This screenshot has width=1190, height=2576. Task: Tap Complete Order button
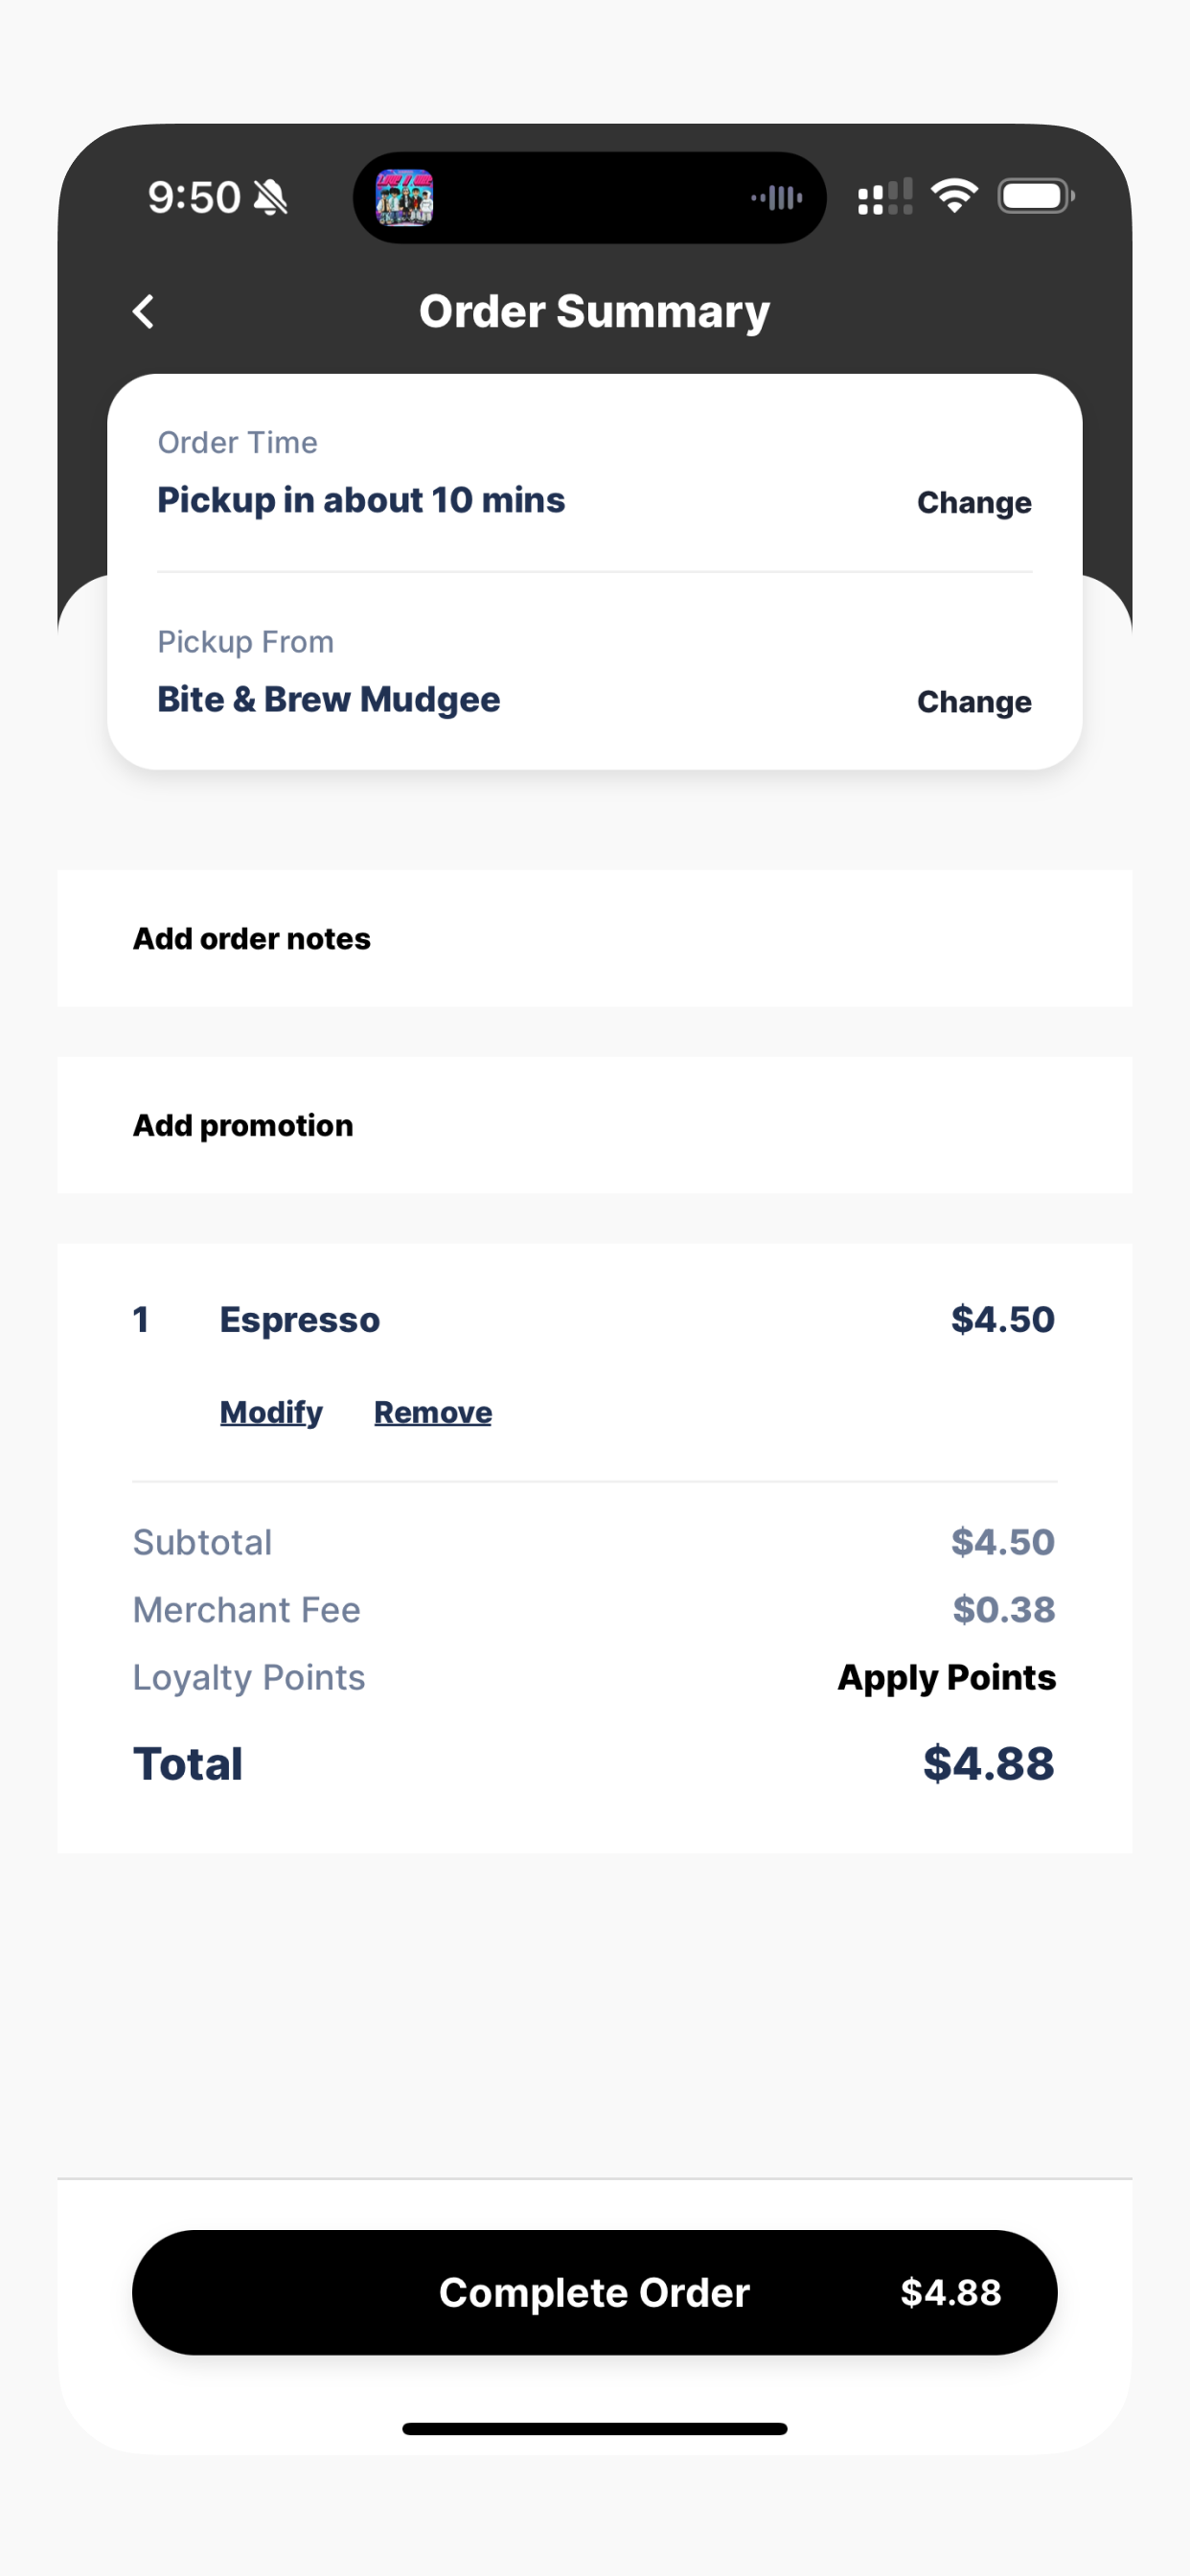coord(595,2292)
